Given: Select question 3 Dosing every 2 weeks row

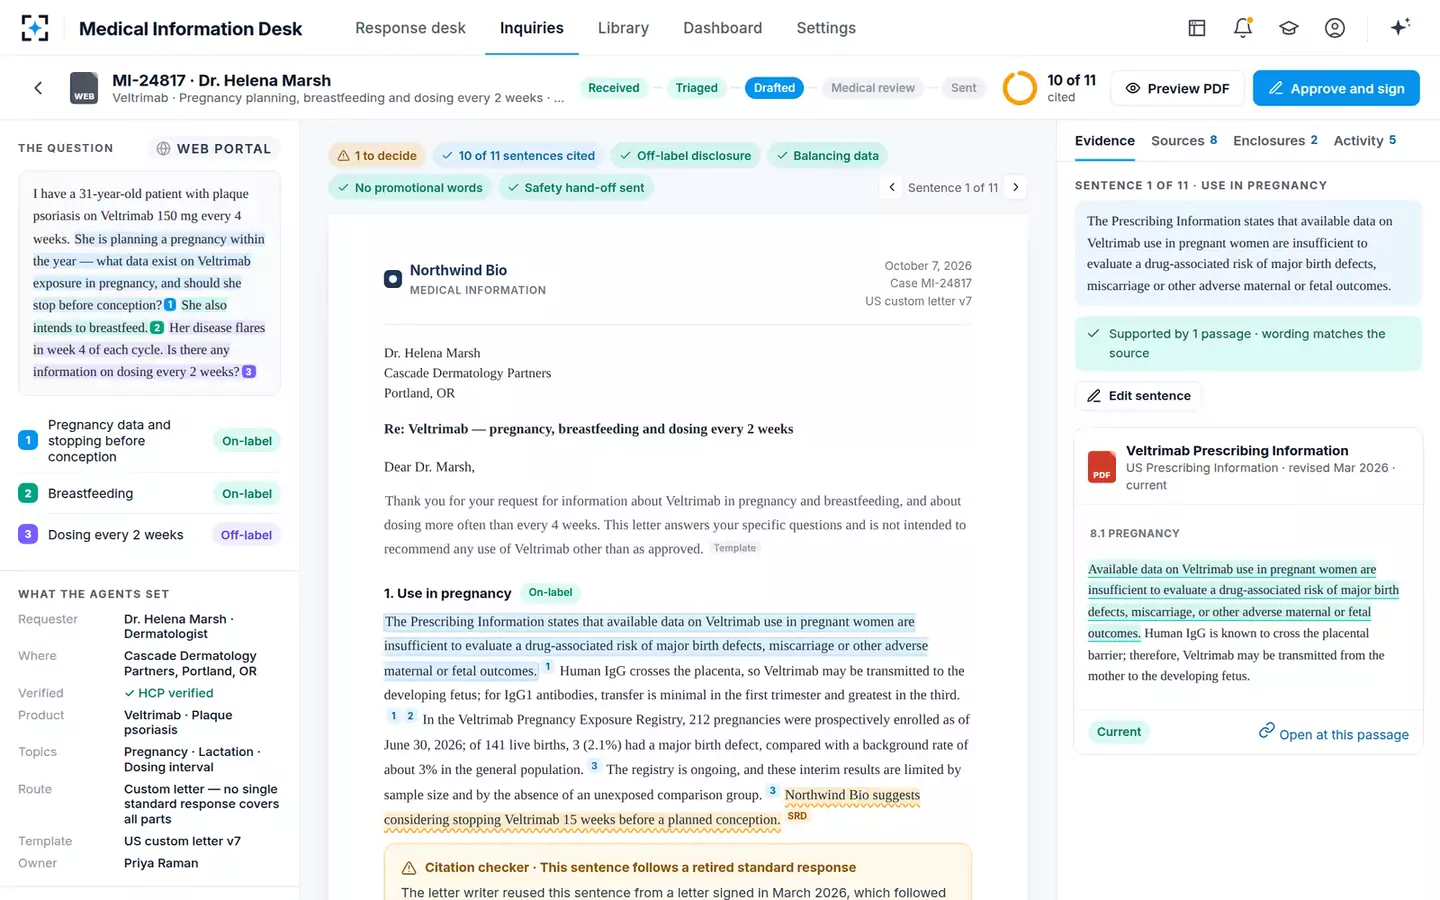Looking at the screenshot, I should (149, 535).
